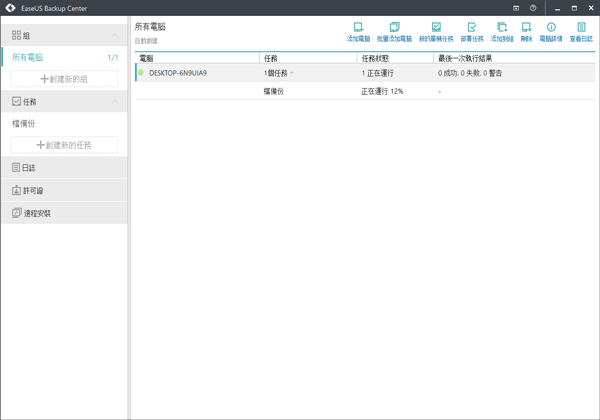Click the 1 正在運行 task status cell

[x=378, y=73]
